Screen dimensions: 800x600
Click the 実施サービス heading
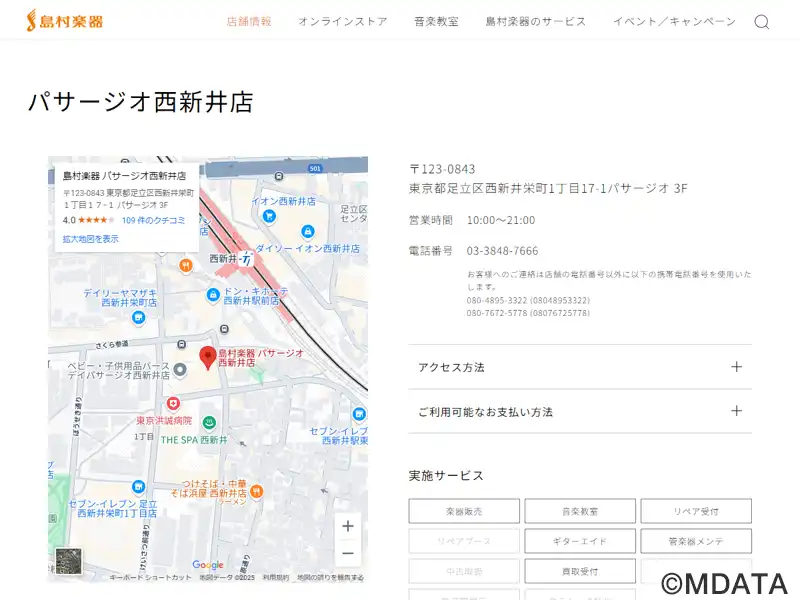(x=446, y=476)
